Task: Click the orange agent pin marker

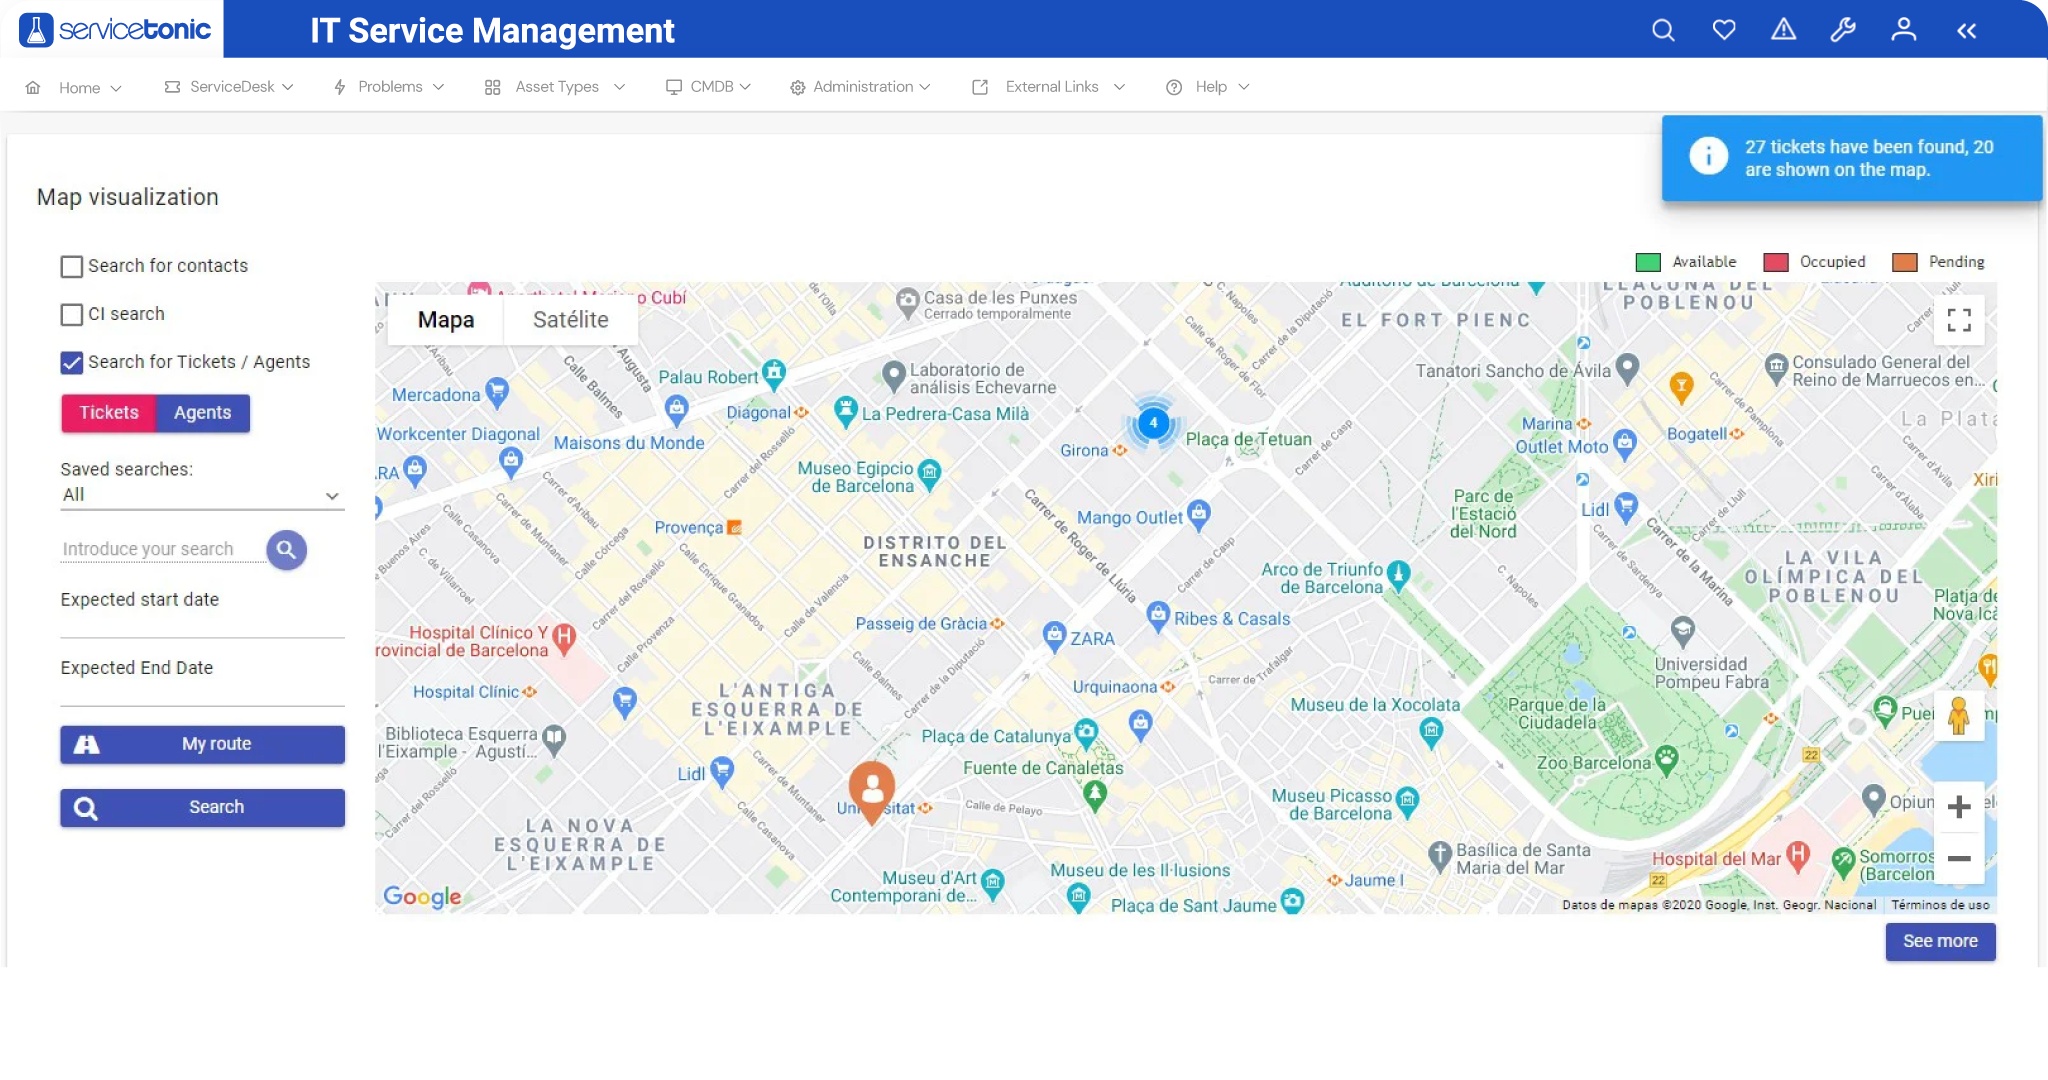Action: pyautogui.click(x=872, y=791)
